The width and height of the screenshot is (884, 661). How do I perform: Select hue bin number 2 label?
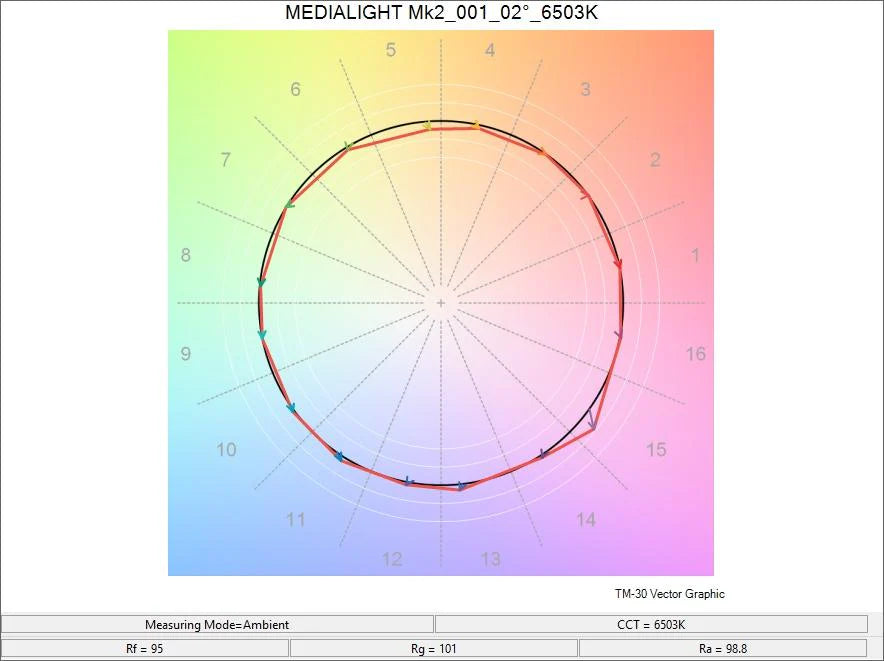tap(655, 160)
